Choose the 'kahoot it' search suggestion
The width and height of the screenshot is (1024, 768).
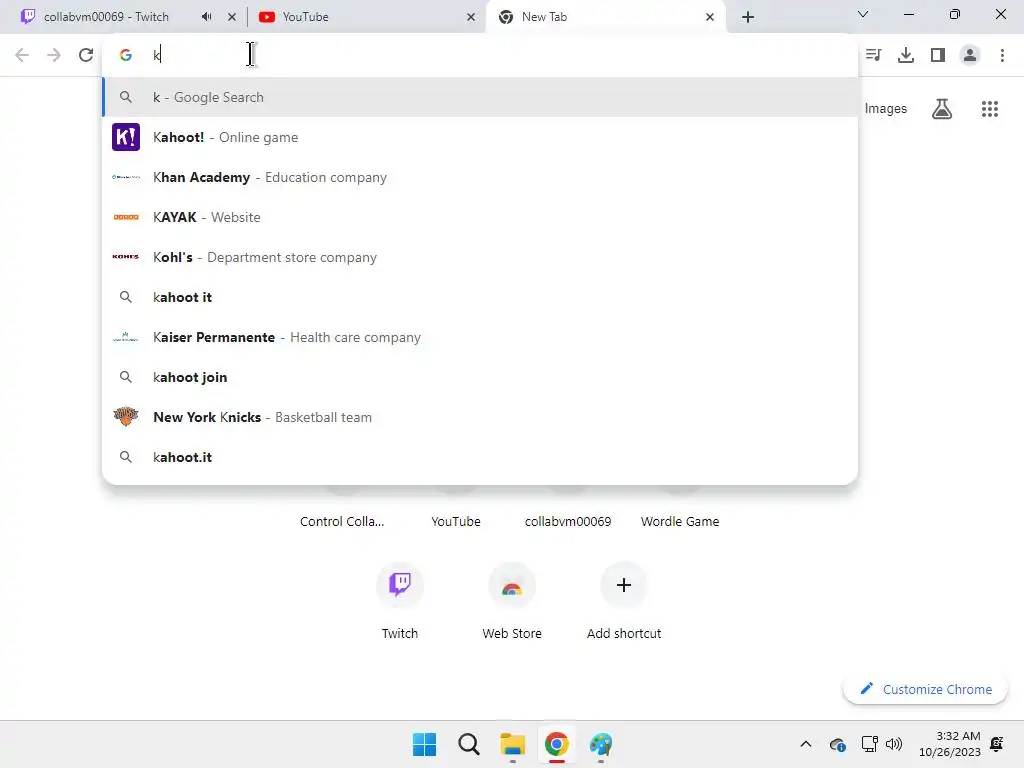[x=480, y=297]
